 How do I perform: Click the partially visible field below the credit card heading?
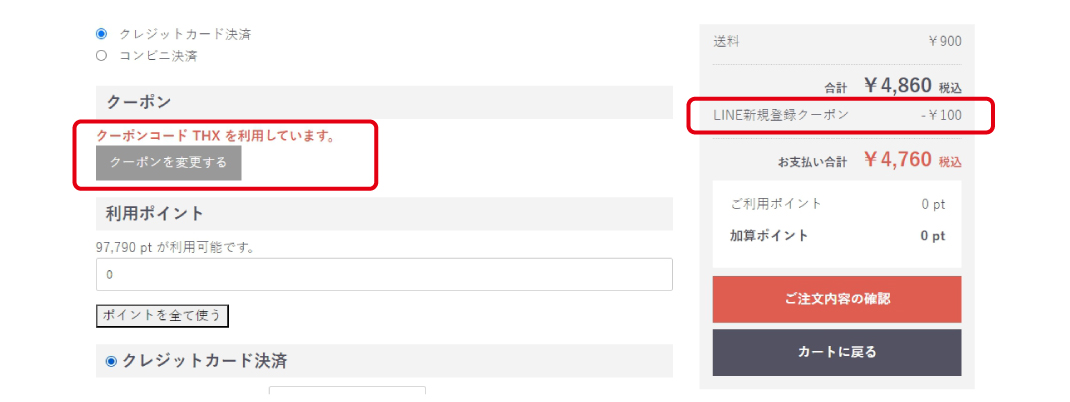[x=347, y=390]
